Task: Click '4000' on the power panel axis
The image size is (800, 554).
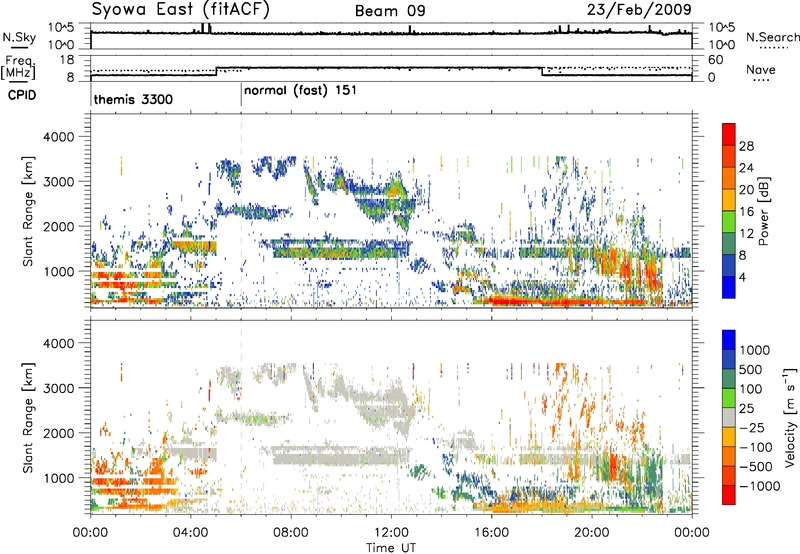Action: tap(58, 137)
